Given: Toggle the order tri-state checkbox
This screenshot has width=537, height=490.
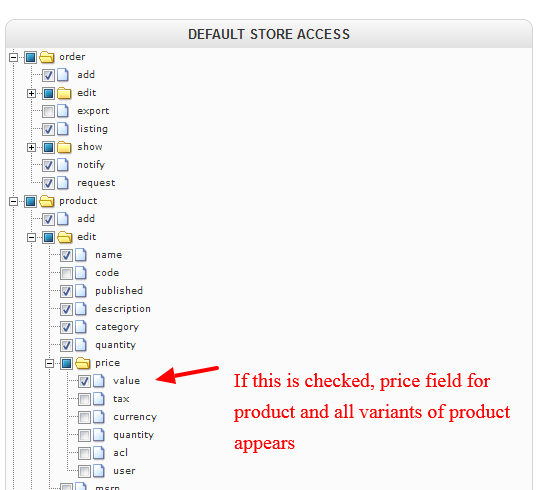Looking at the screenshot, I should (30, 57).
